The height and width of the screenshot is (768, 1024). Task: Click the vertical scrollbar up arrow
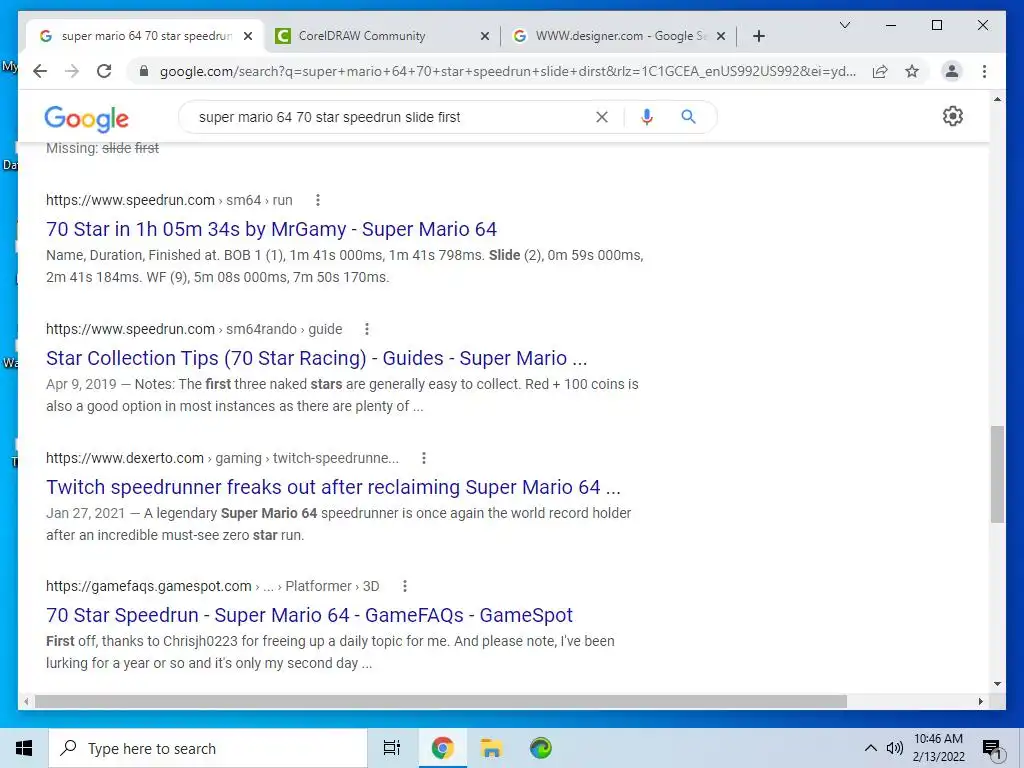tap(997, 99)
